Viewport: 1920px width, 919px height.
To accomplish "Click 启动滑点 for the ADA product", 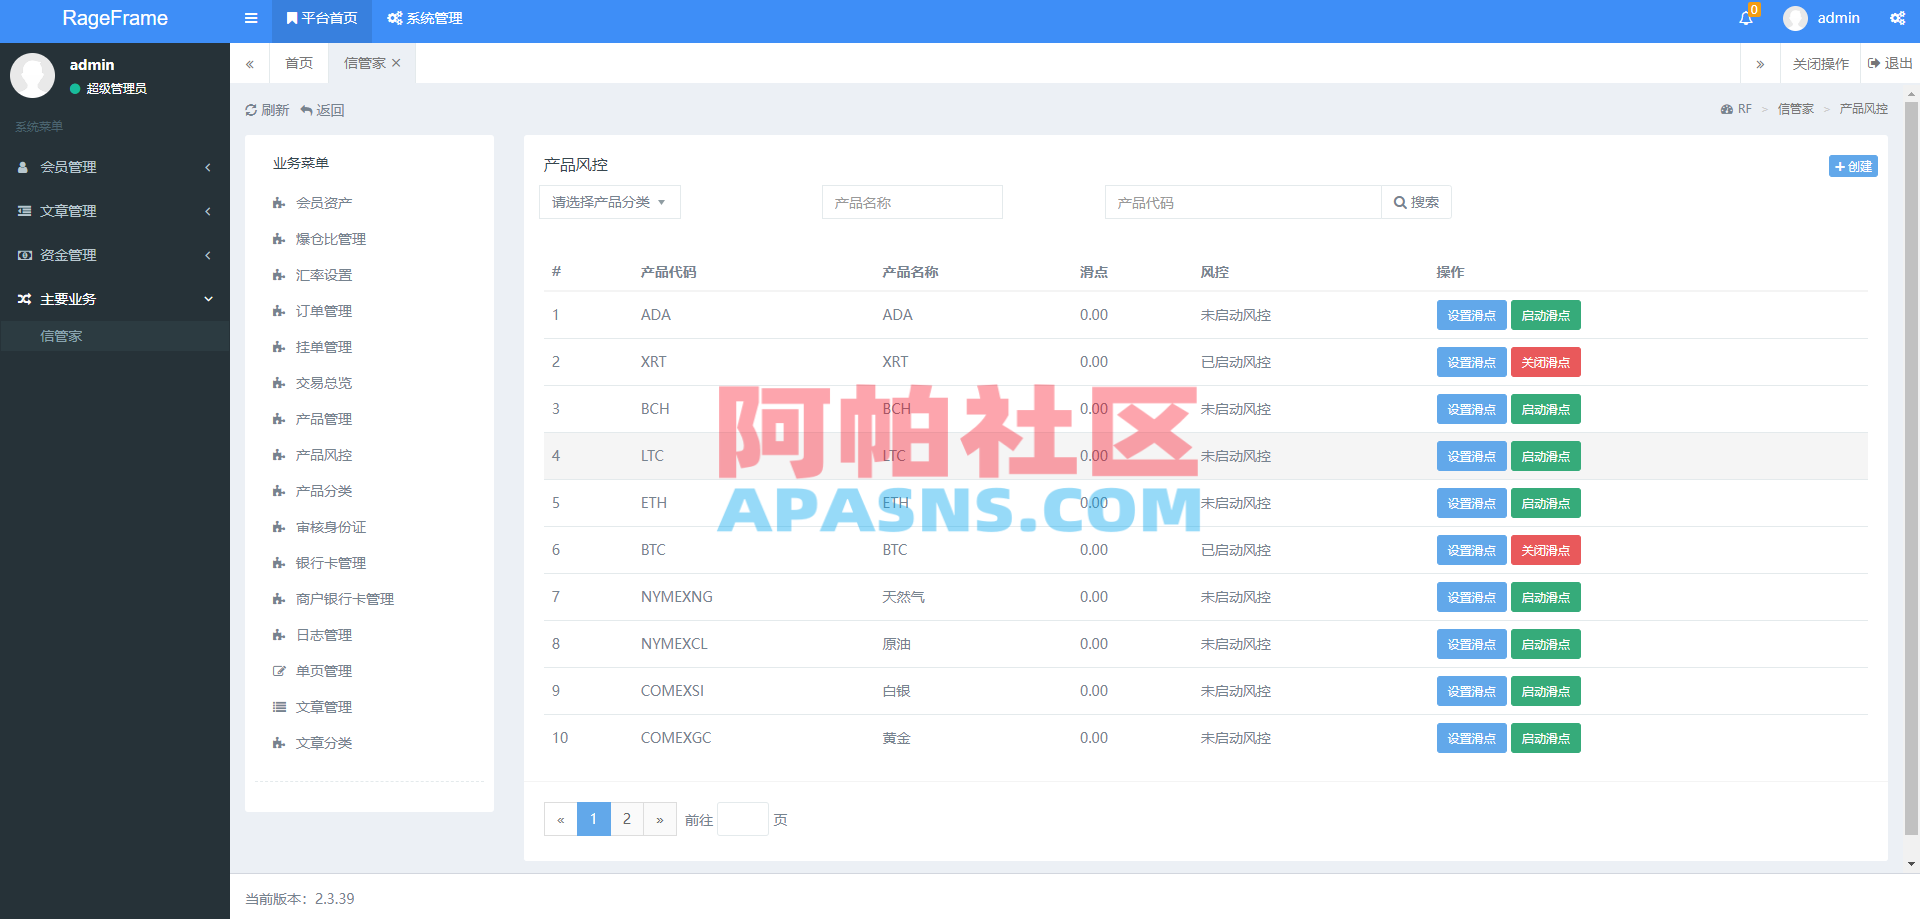I will coord(1545,315).
